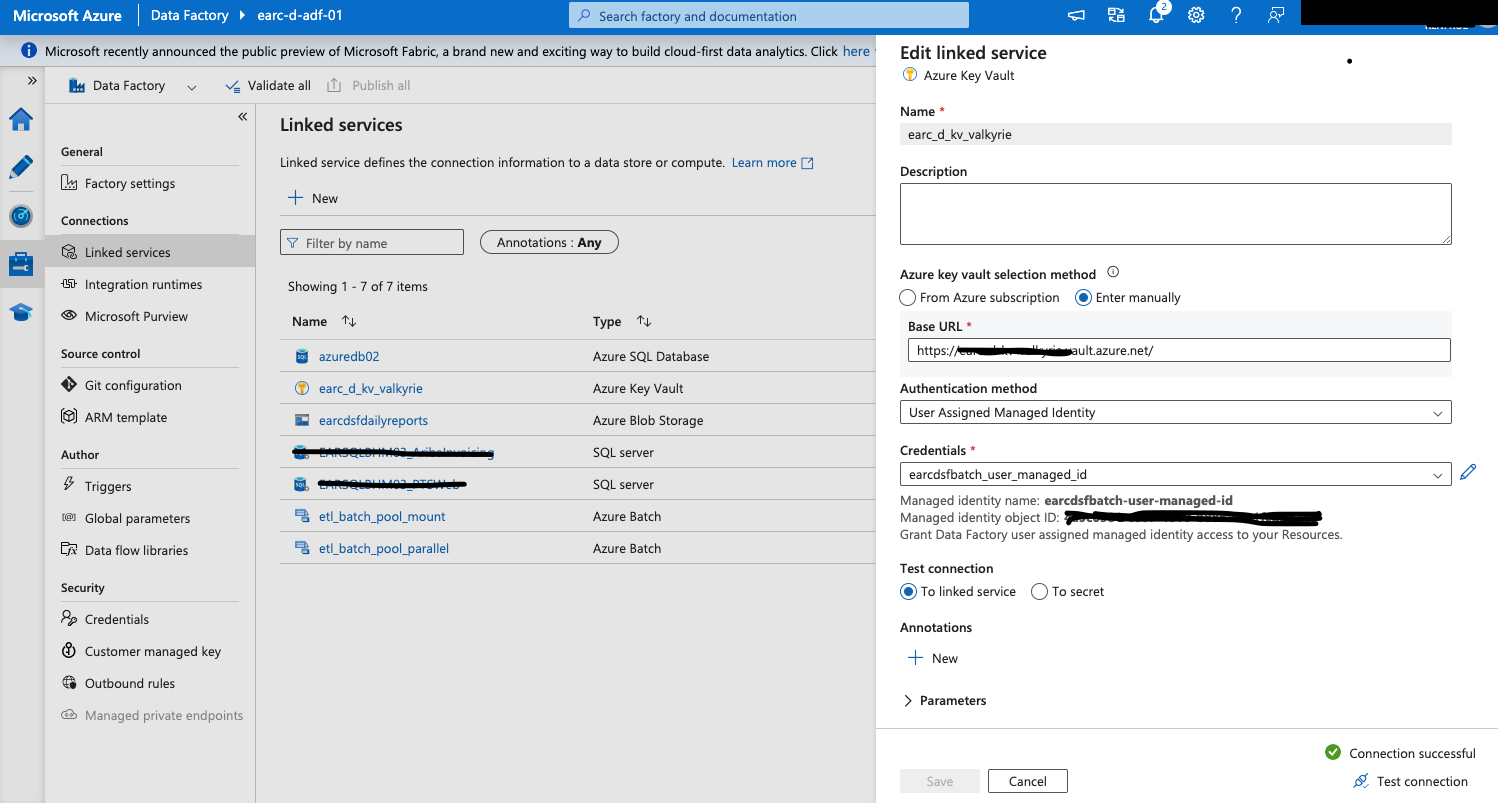Click the batch icon beside etl_batch_pool_mount
The image size is (1498, 803).
tap(302, 516)
